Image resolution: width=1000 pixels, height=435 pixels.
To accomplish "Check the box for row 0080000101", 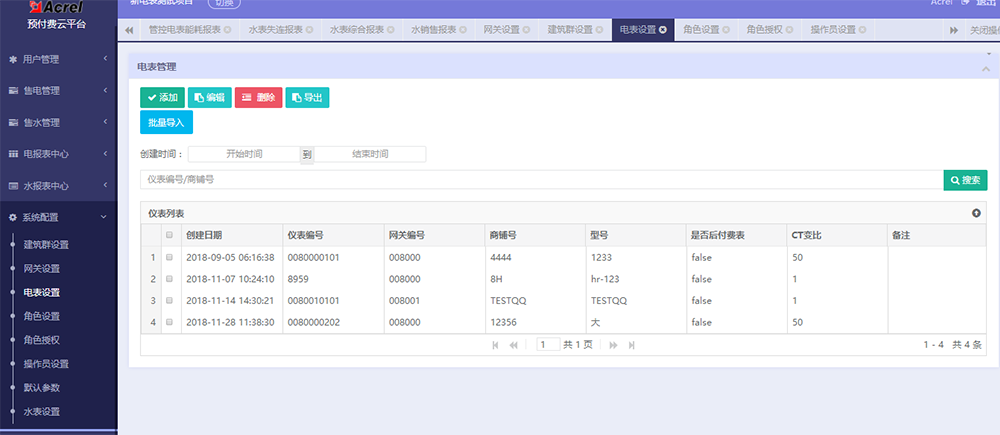I will click(x=169, y=257).
